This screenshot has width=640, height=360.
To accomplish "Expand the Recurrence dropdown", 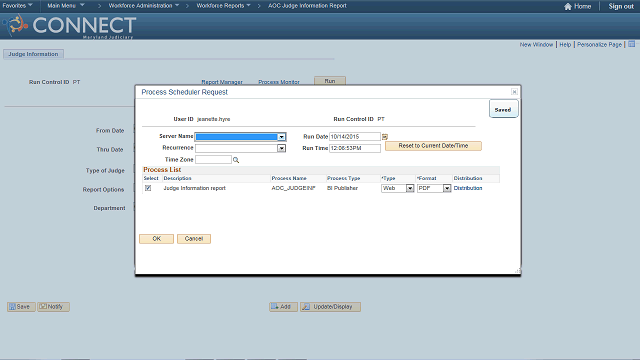I will click(281, 148).
